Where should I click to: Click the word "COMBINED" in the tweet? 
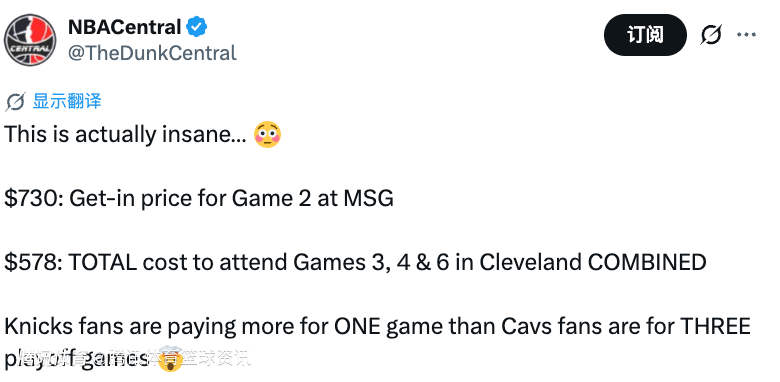click(647, 262)
